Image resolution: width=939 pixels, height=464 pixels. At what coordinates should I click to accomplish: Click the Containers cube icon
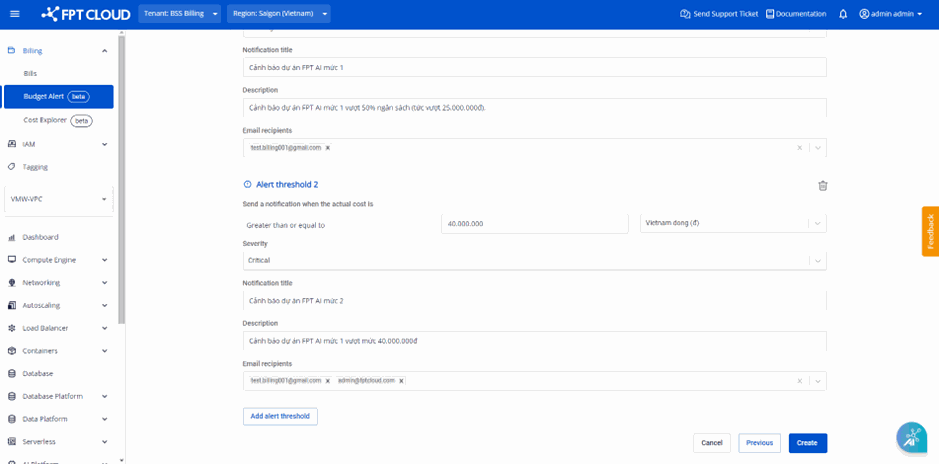pos(11,351)
